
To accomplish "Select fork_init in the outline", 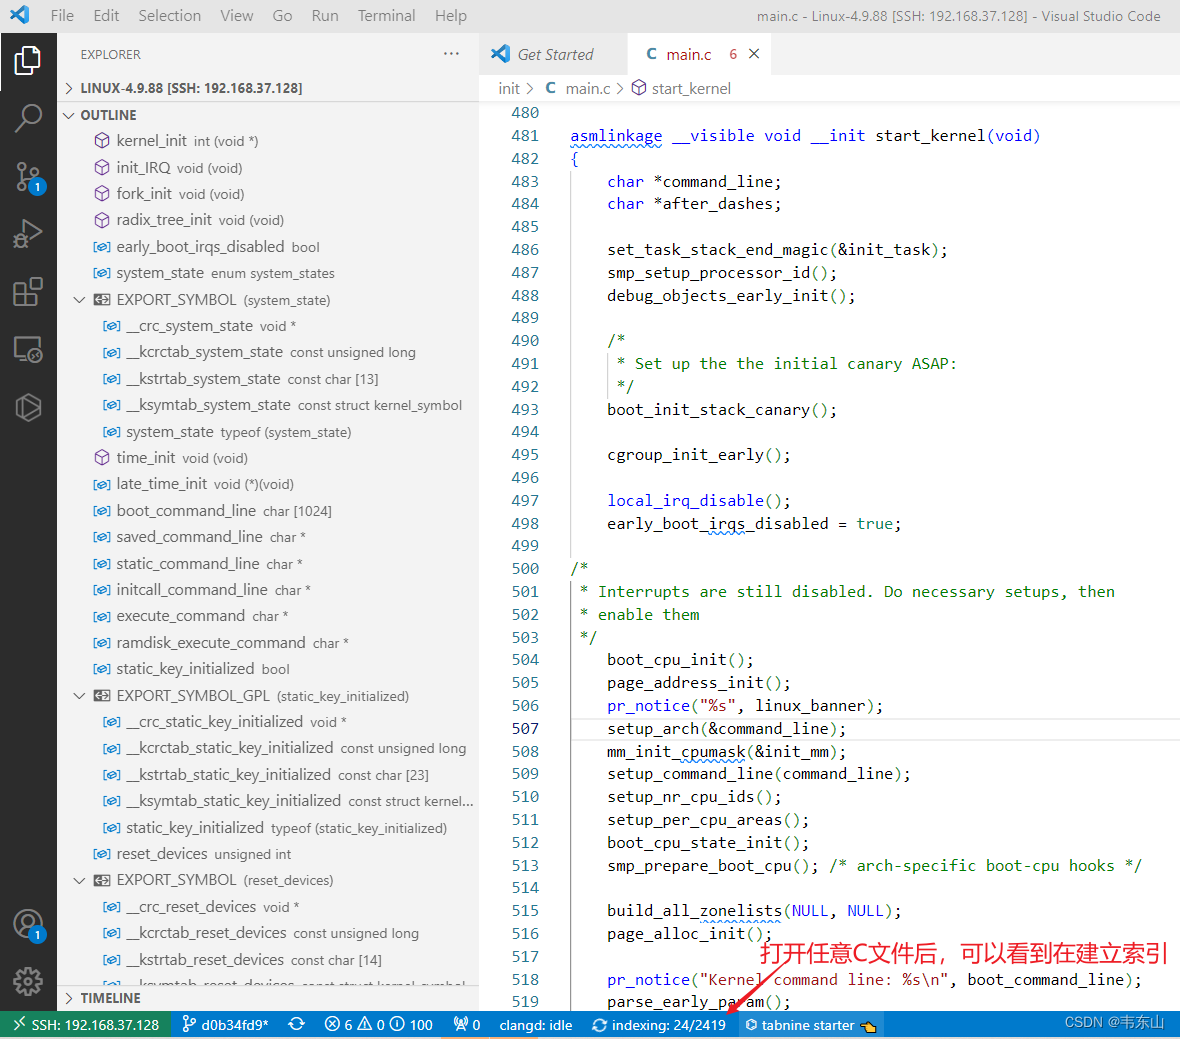I will (x=267, y=193).
